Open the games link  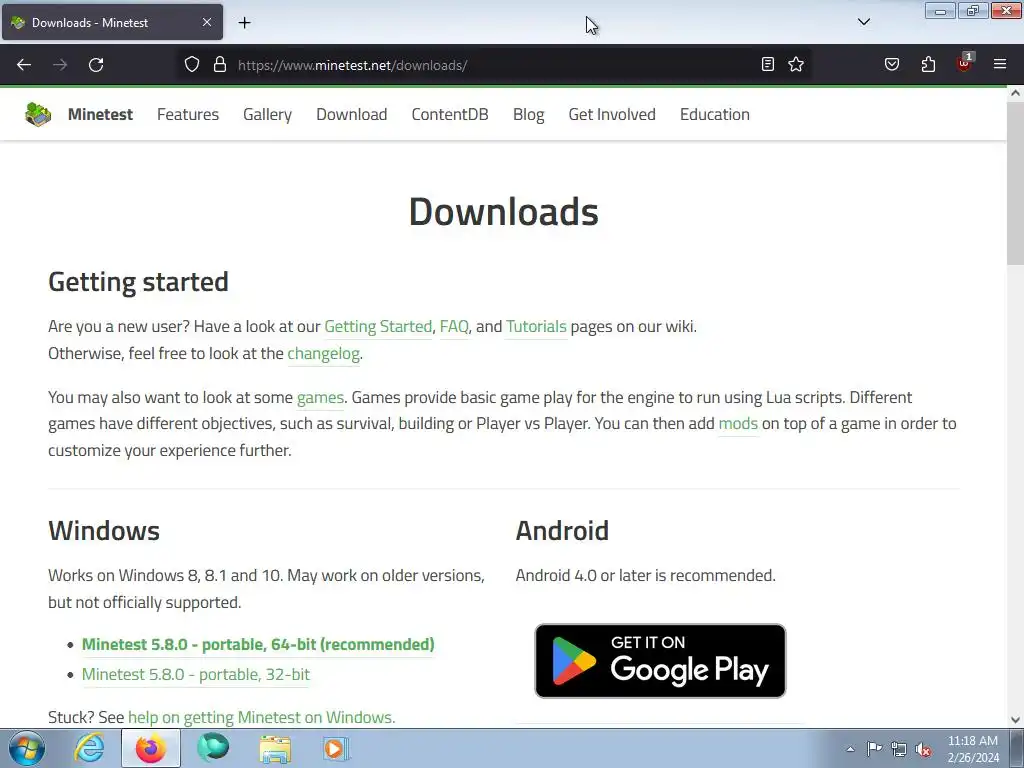click(320, 397)
